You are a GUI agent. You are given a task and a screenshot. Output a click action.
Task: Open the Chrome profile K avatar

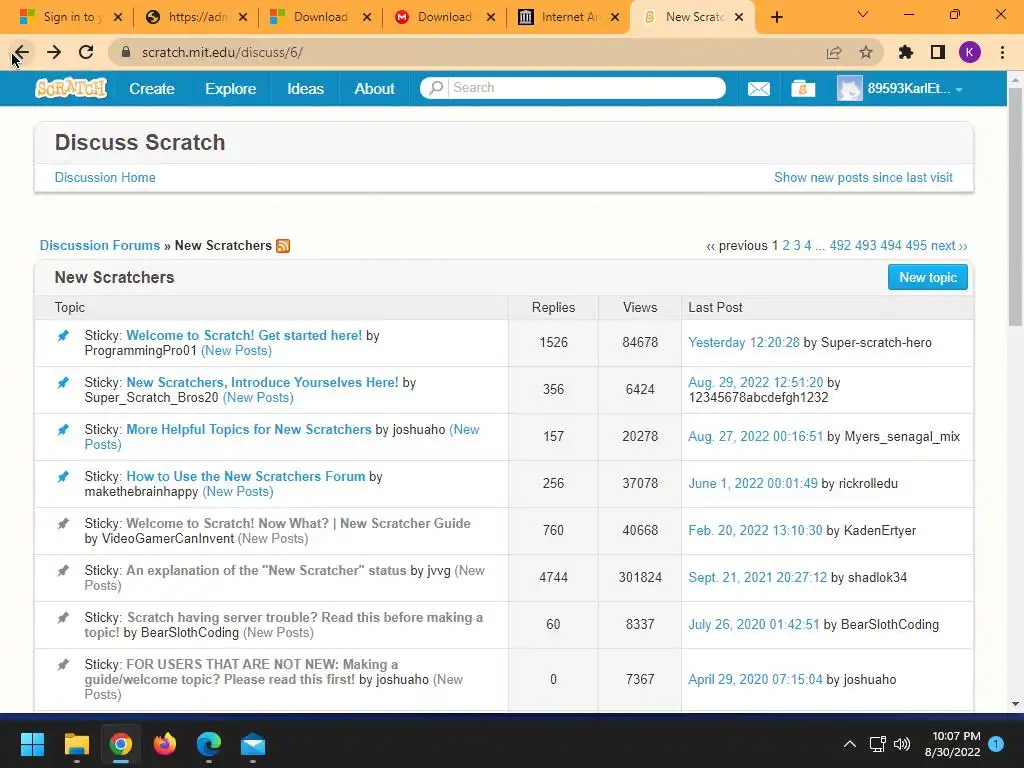tap(970, 52)
